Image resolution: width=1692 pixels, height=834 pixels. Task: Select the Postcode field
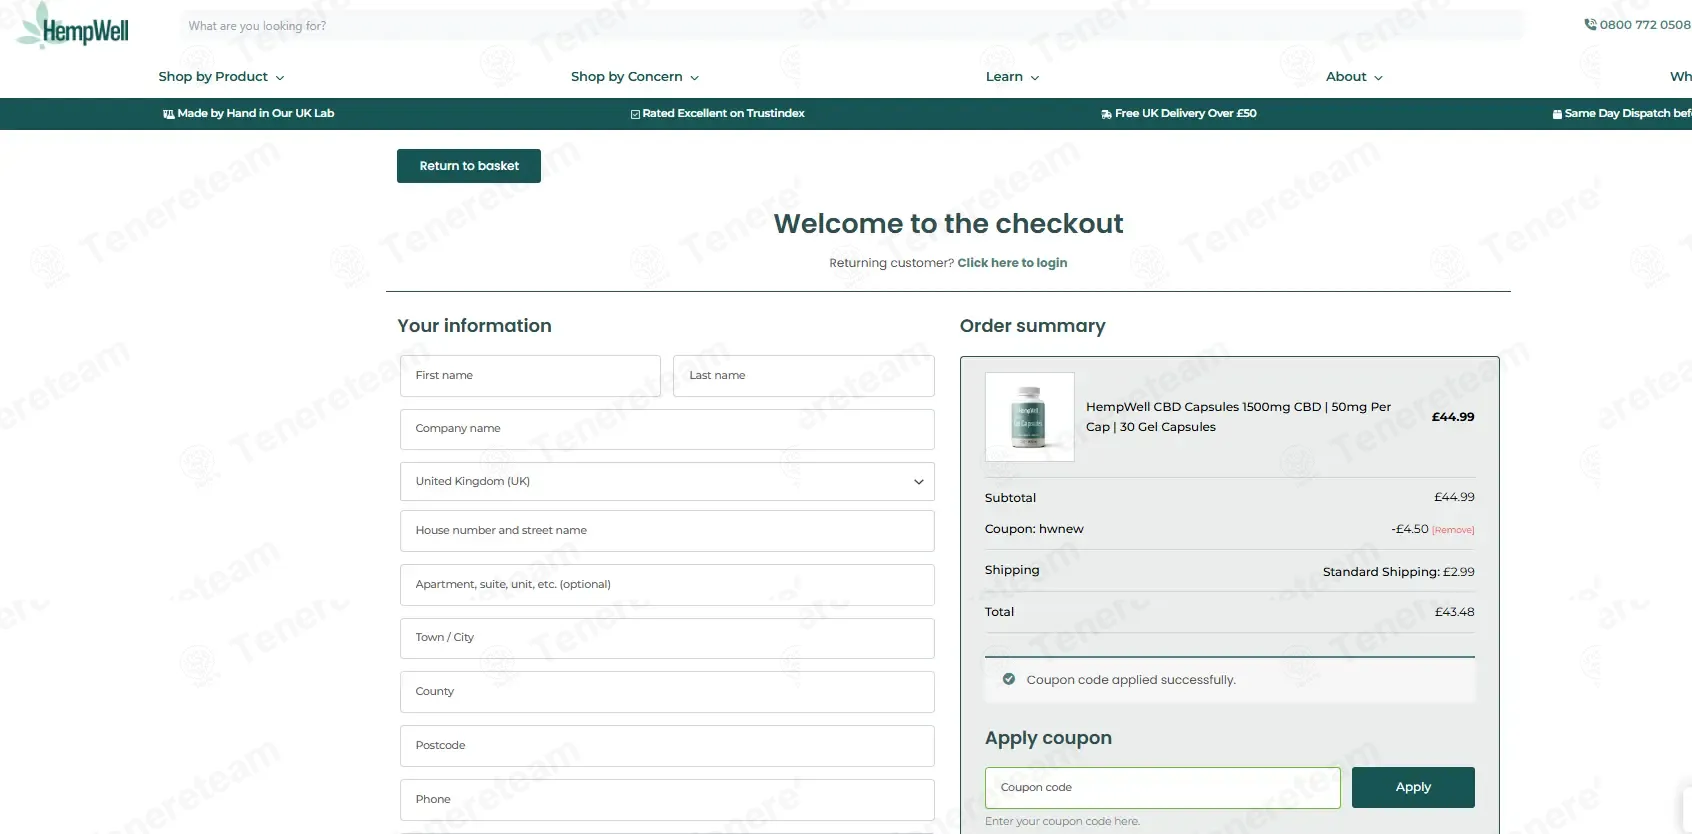click(667, 746)
